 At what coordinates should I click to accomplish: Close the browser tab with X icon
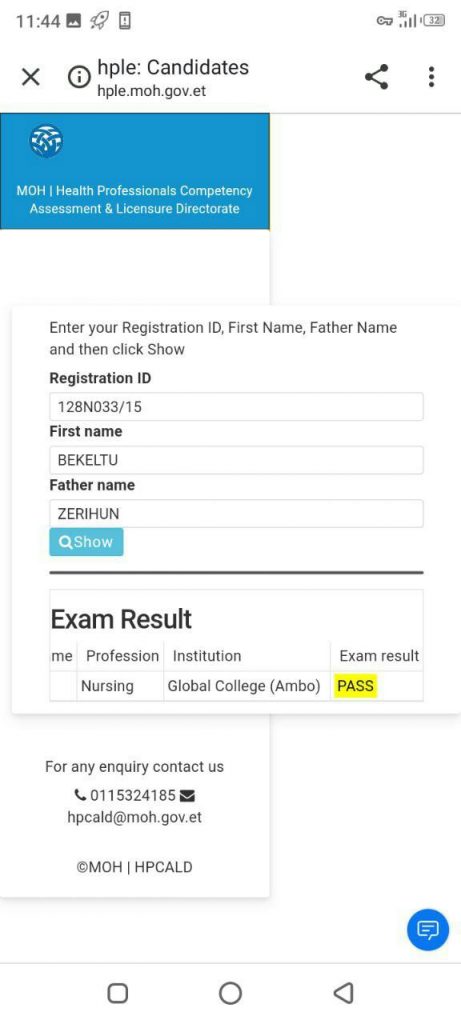(x=30, y=78)
